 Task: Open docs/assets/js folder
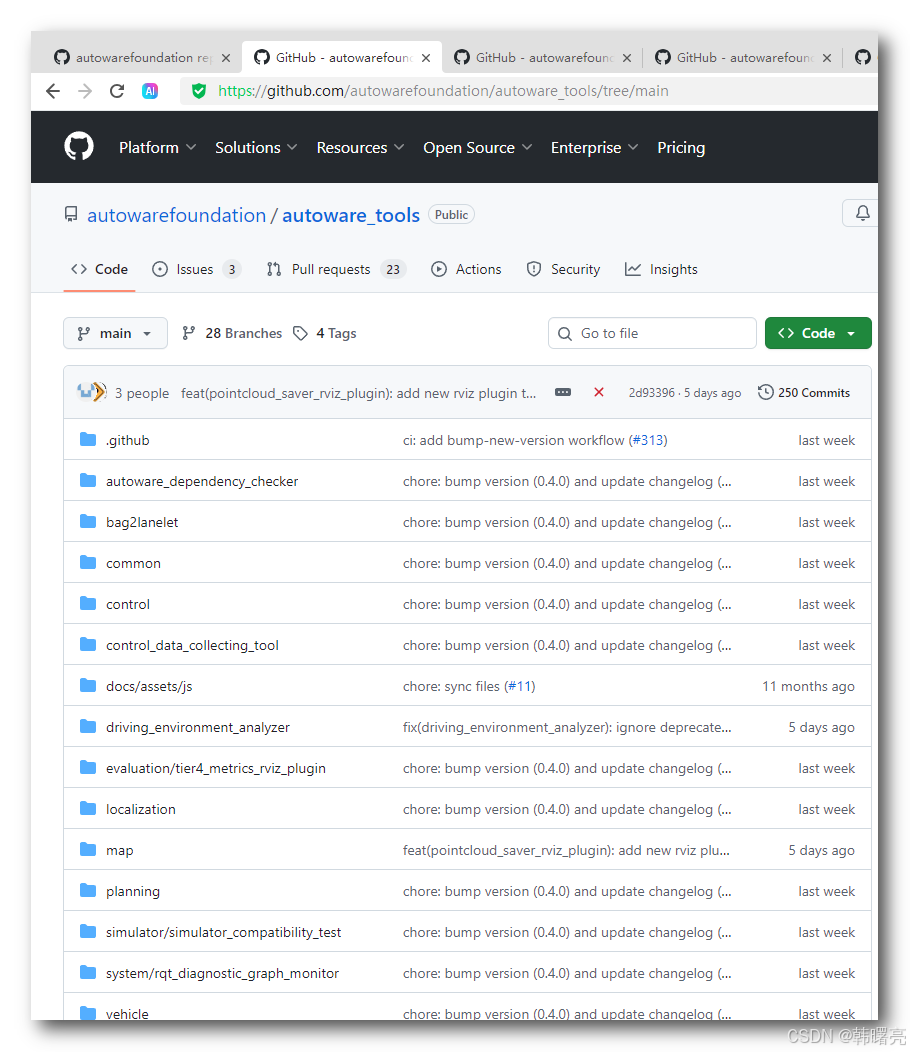click(149, 686)
